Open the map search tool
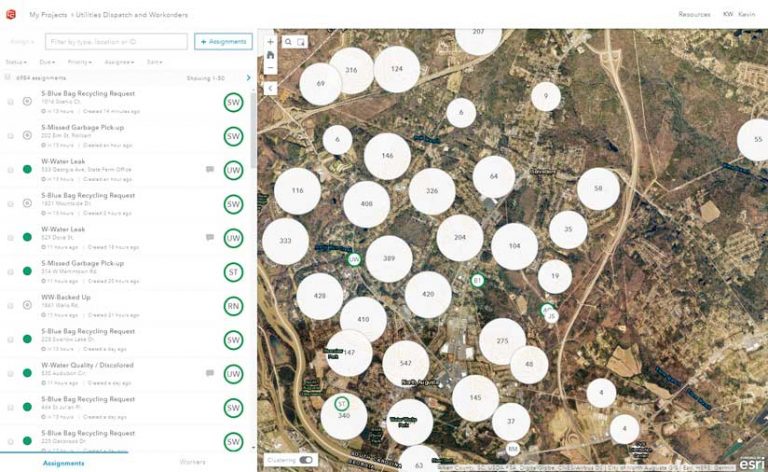 pos(288,42)
